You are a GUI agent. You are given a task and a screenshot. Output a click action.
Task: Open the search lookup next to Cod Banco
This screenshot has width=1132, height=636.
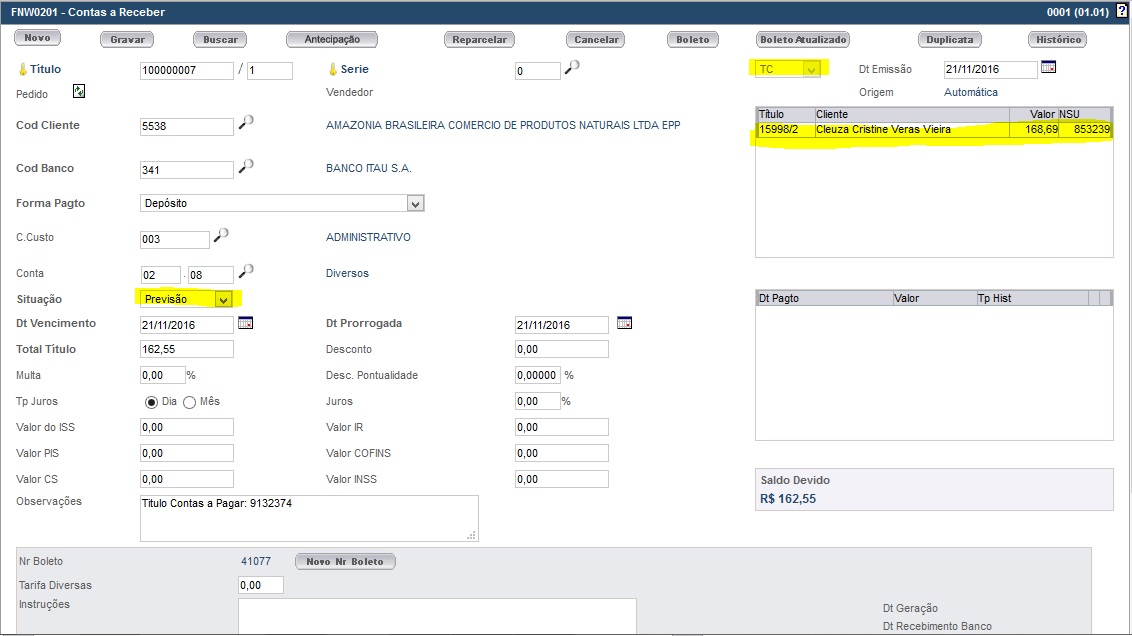coord(246,166)
